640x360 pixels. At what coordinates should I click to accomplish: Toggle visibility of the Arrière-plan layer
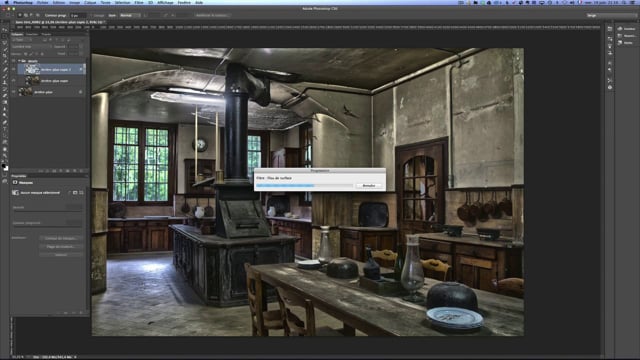13,92
